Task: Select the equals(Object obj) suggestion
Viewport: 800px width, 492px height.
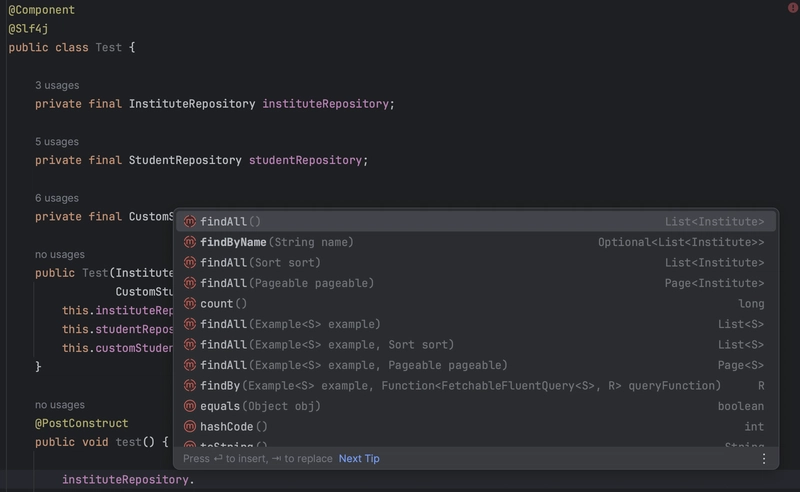Action: click(476, 406)
